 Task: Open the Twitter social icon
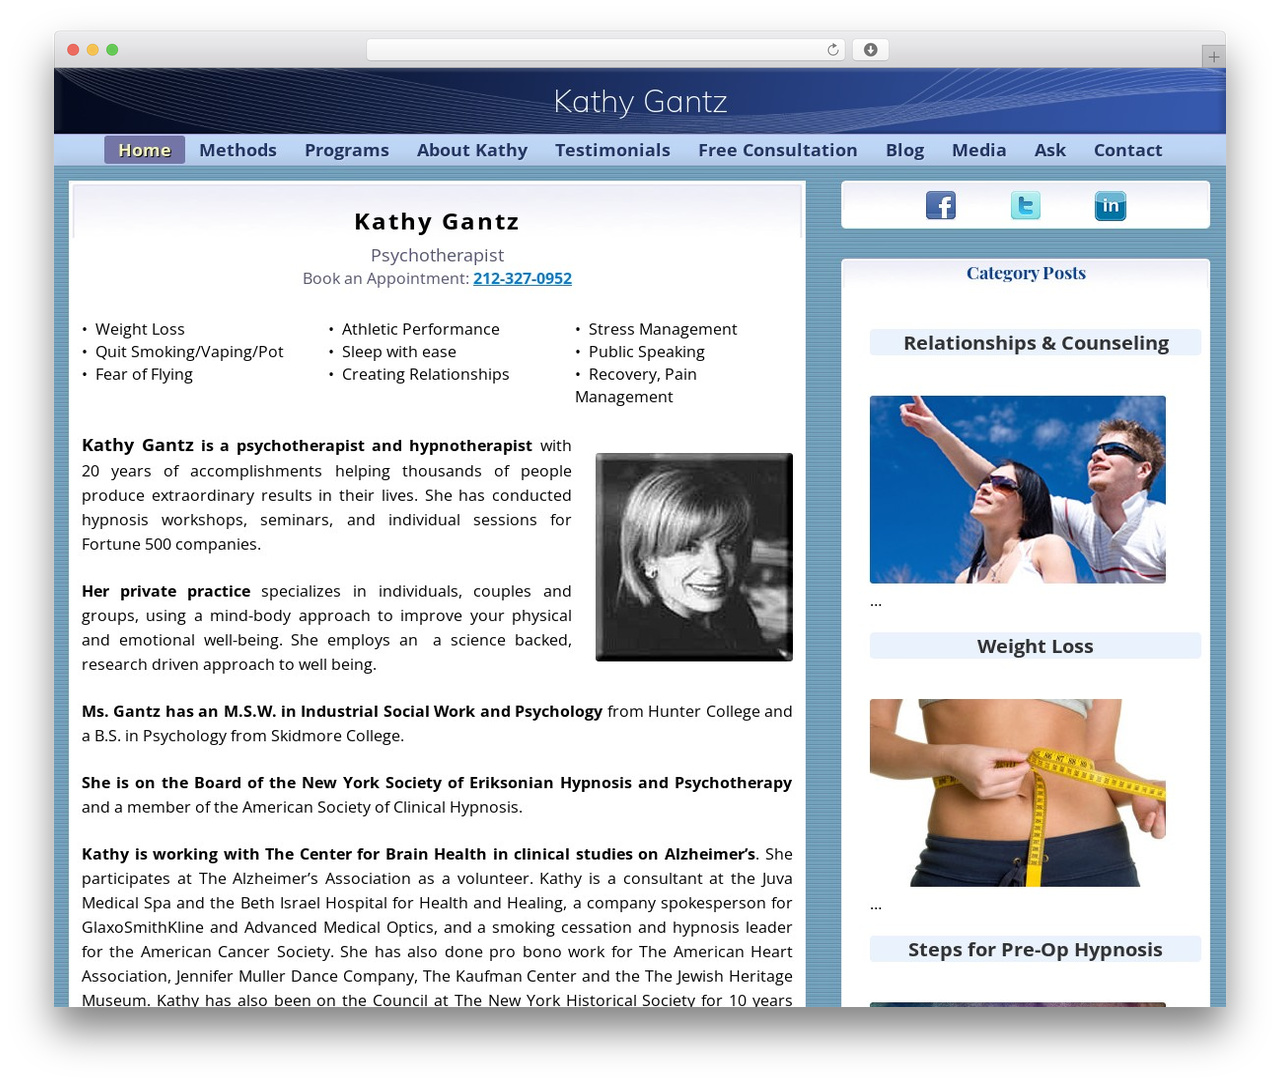[x=1025, y=205]
